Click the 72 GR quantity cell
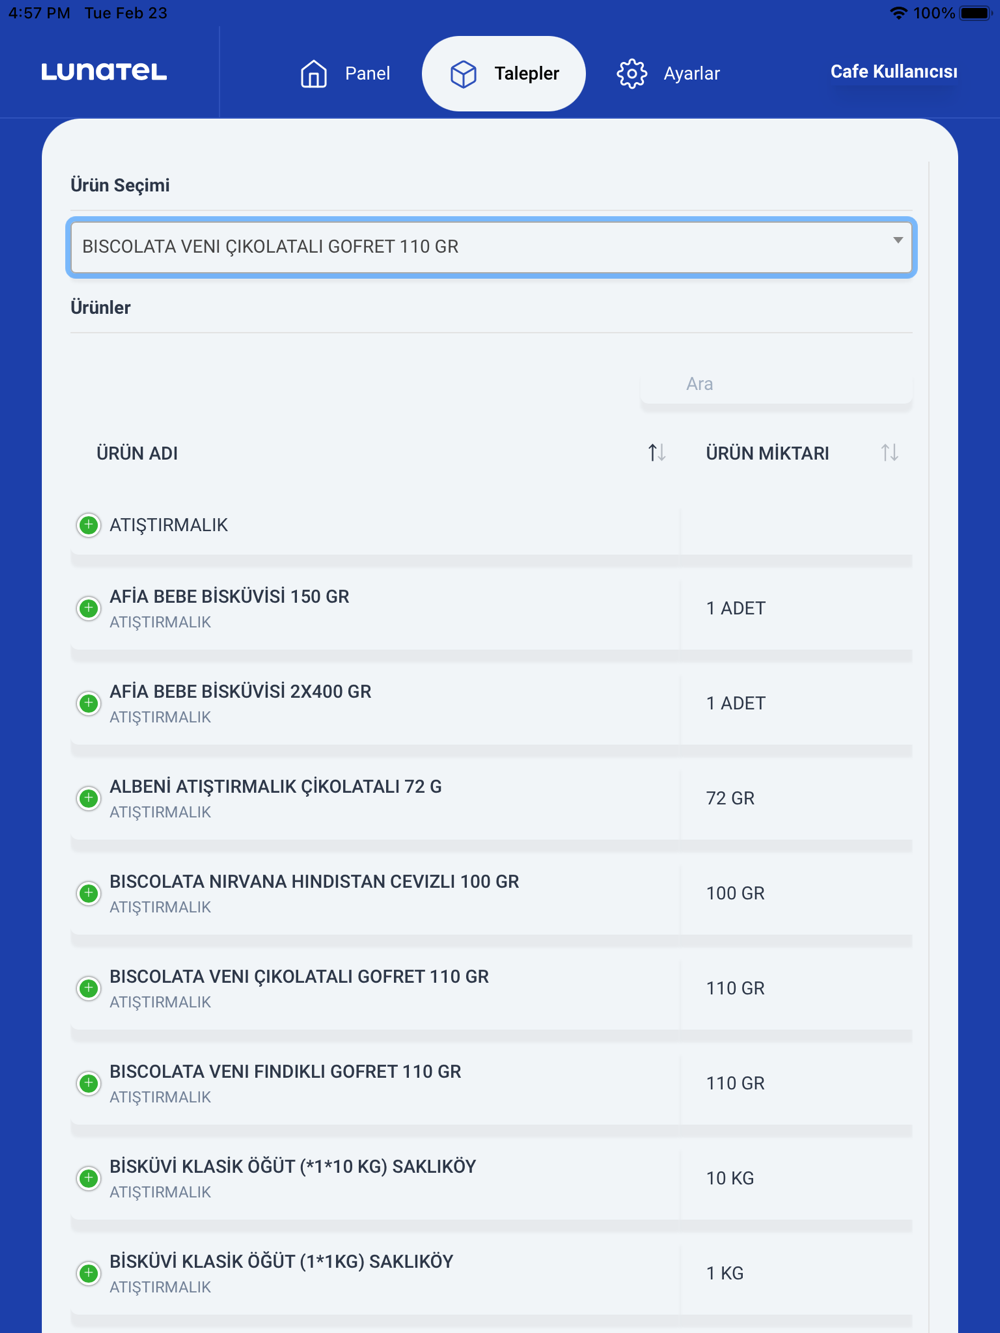 click(730, 798)
